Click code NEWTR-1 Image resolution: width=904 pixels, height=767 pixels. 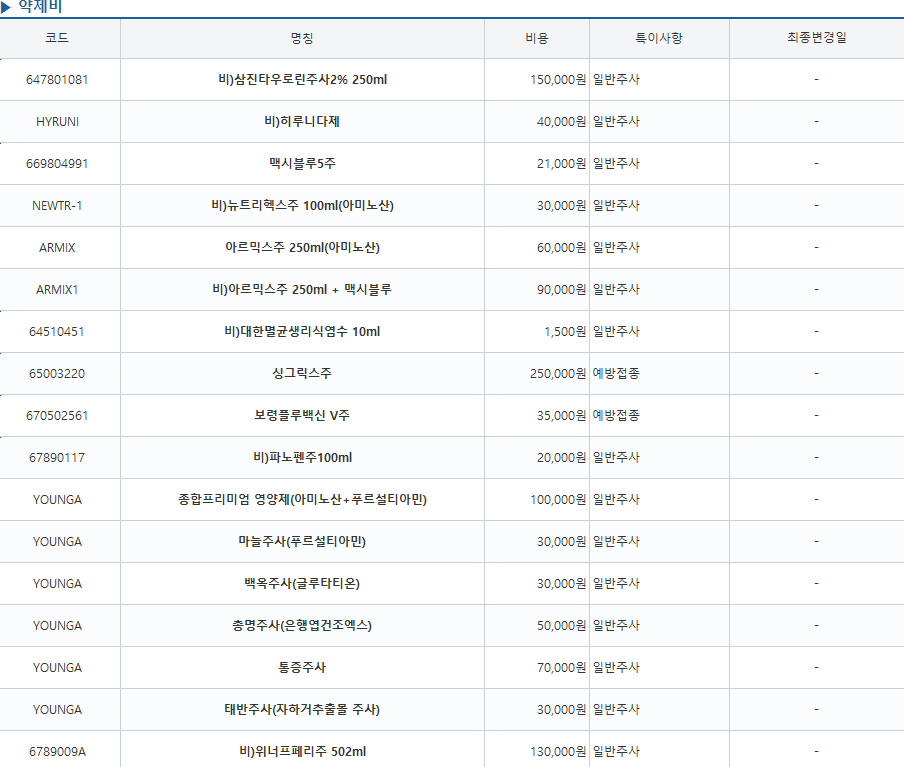click(57, 206)
